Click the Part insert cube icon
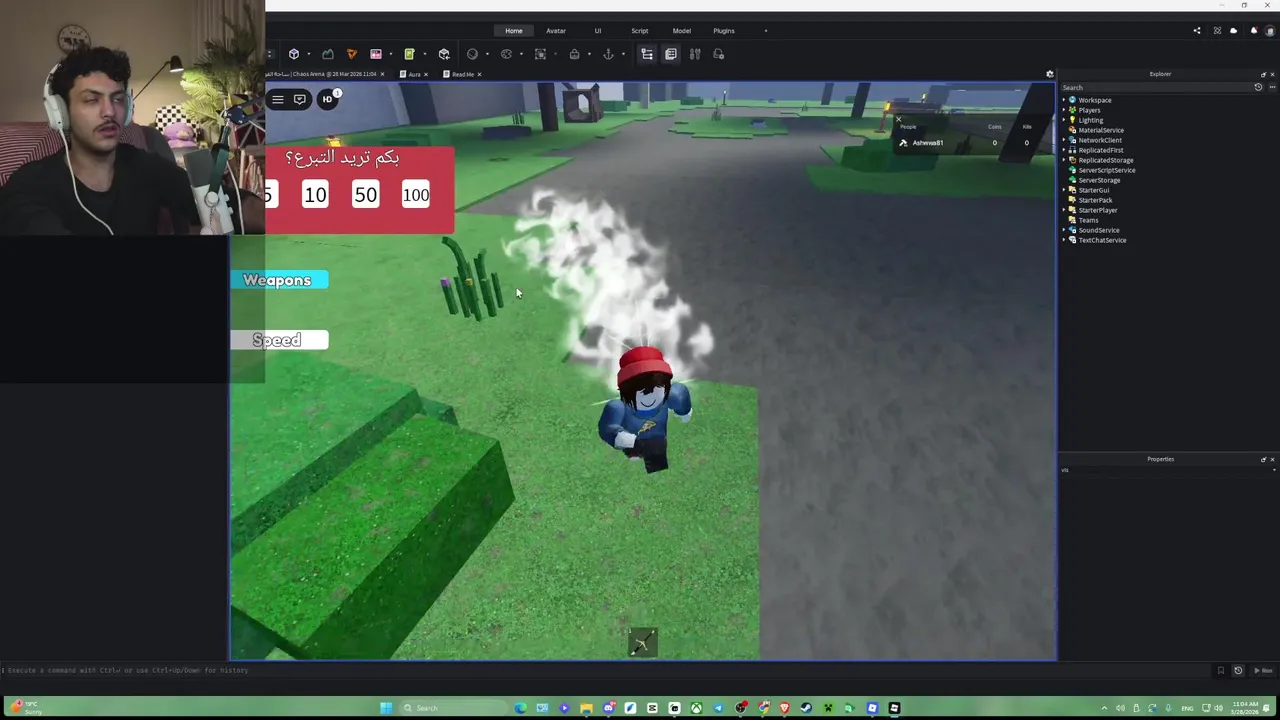Image resolution: width=1280 pixels, height=720 pixels. click(x=294, y=54)
